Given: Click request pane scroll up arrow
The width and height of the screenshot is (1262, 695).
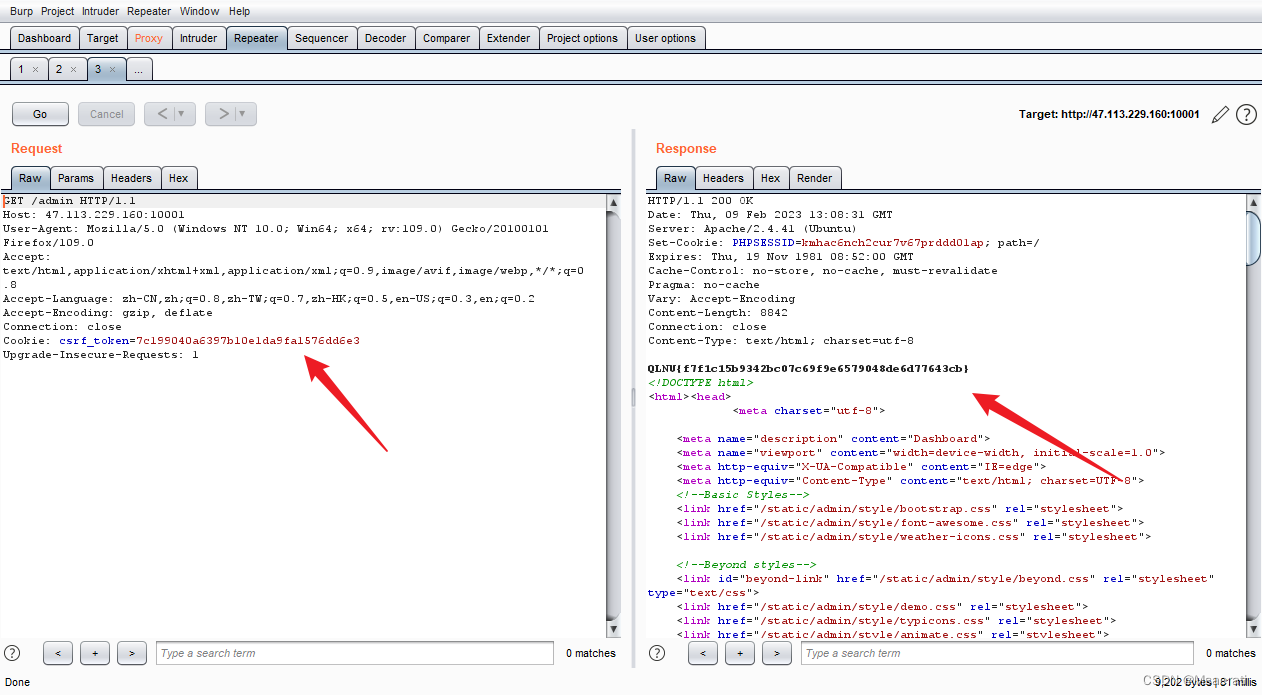Looking at the screenshot, I should pyautogui.click(x=614, y=202).
